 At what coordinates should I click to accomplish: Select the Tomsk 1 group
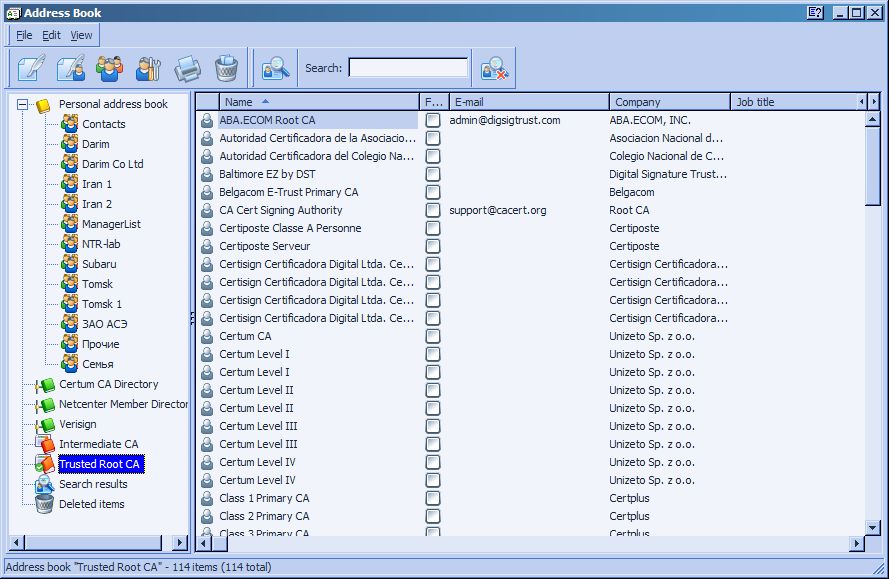pyautogui.click(x=102, y=304)
